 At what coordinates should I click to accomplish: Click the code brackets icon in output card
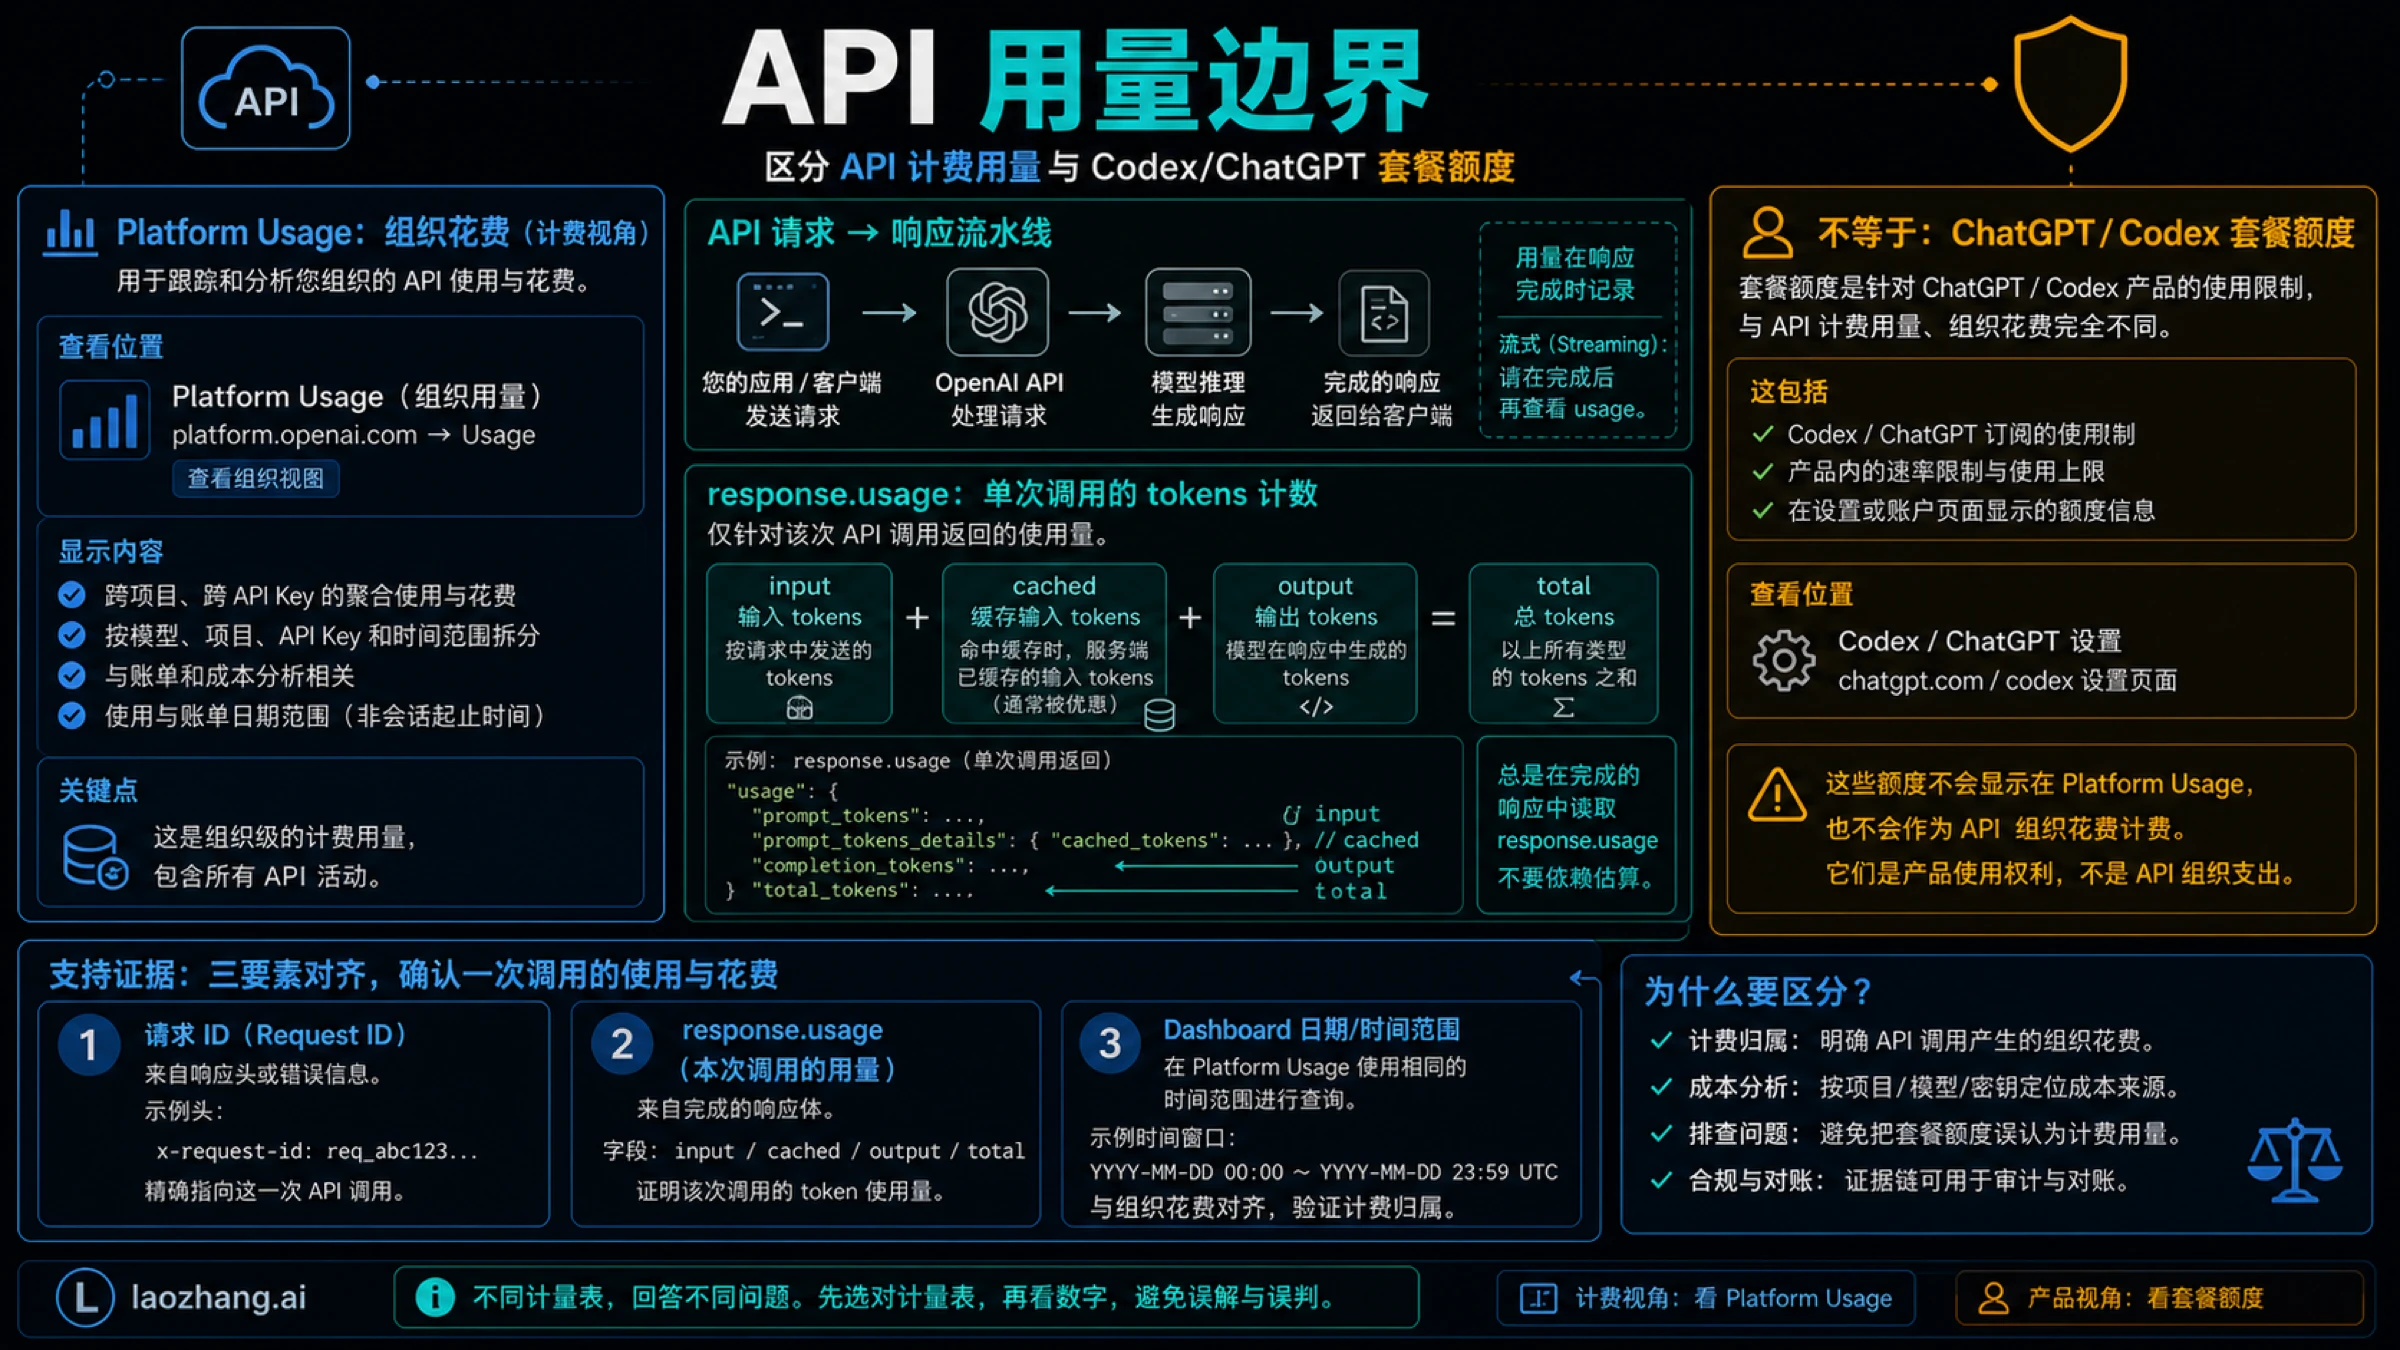(1316, 707)
